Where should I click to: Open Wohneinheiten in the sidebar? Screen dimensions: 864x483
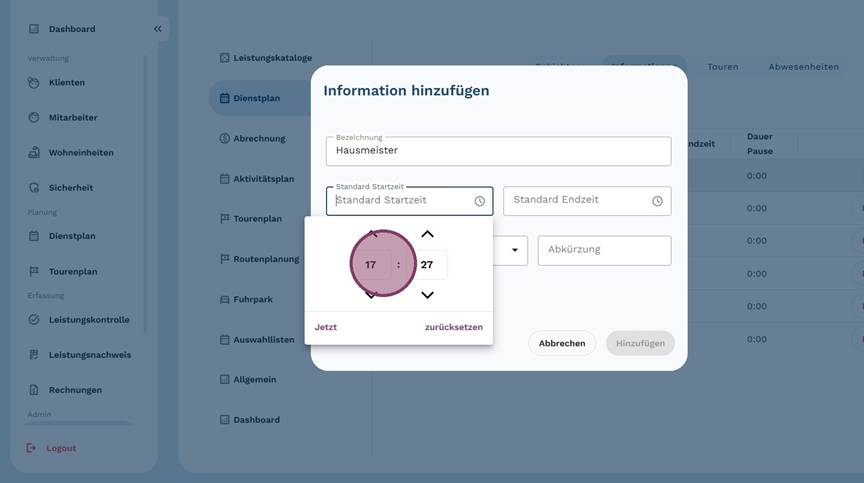click(x=81, y=153)
